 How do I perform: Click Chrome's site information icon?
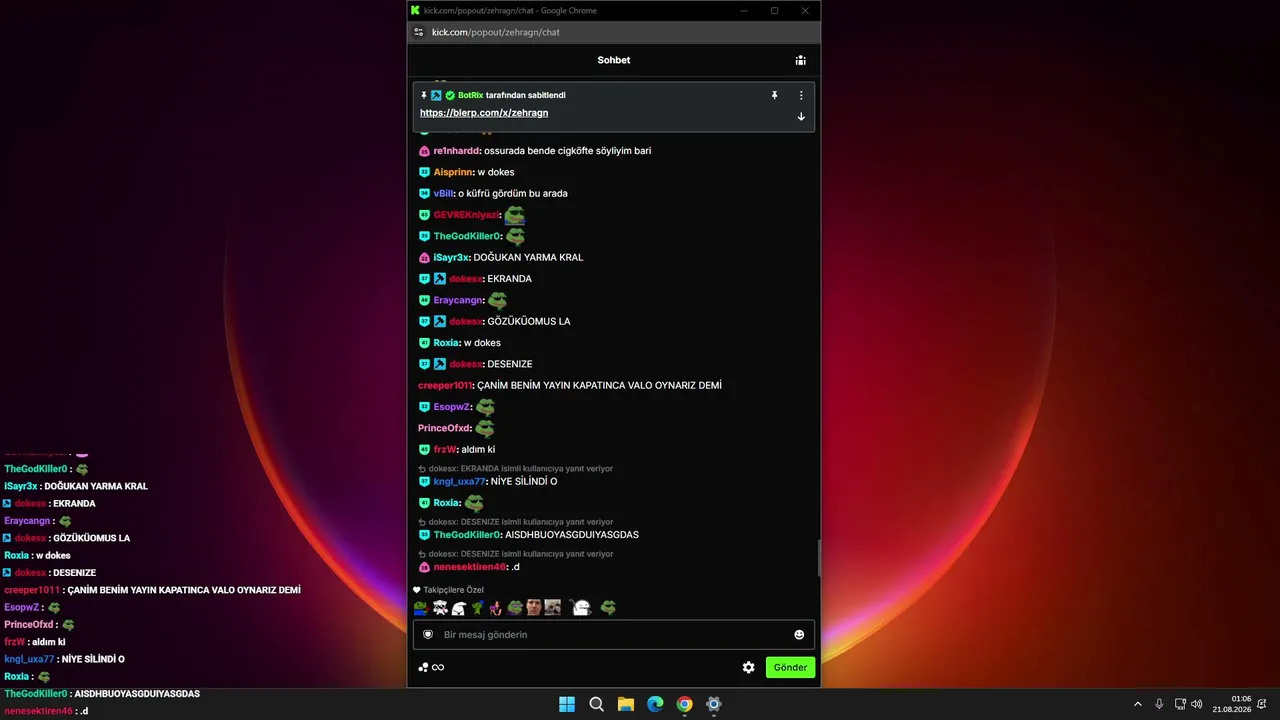[x=419, y=32]
